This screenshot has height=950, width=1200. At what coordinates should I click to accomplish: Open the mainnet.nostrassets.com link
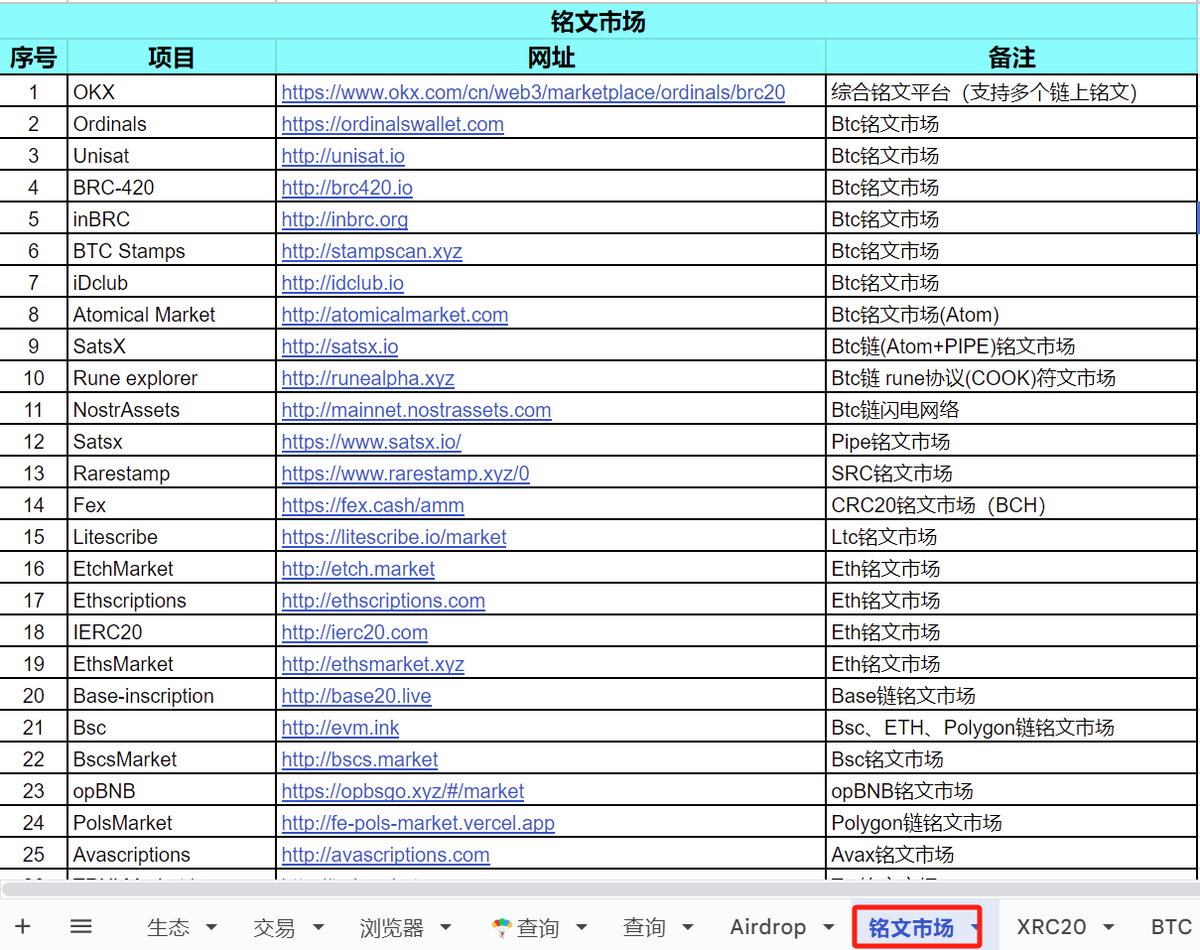coord(416,410)
